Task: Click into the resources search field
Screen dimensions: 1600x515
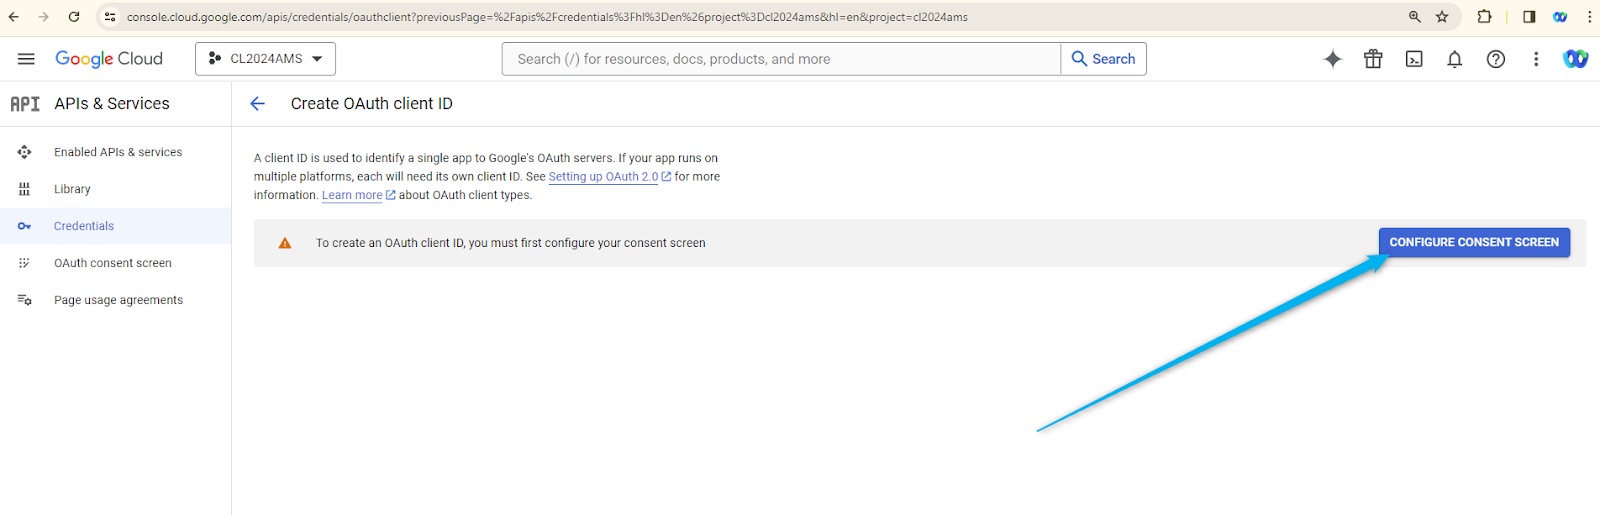Action: [x=780, y=59]
